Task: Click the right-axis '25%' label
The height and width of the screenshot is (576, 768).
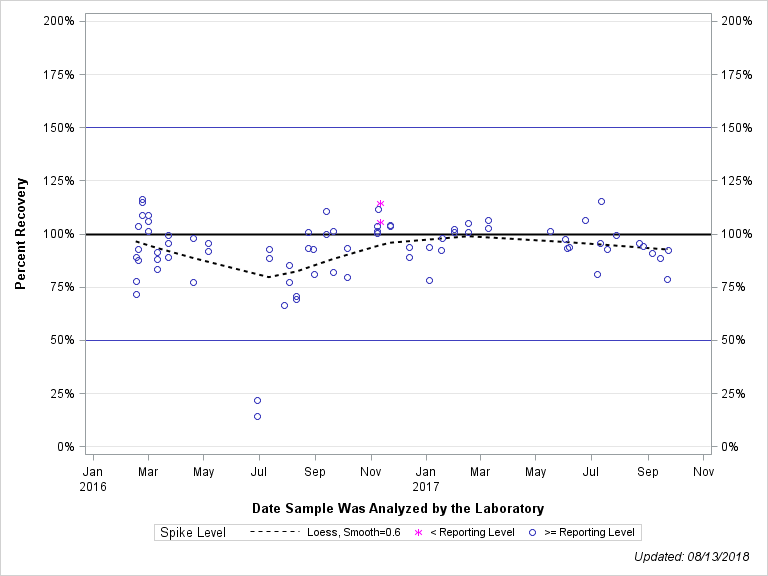Action: point(733,394)
